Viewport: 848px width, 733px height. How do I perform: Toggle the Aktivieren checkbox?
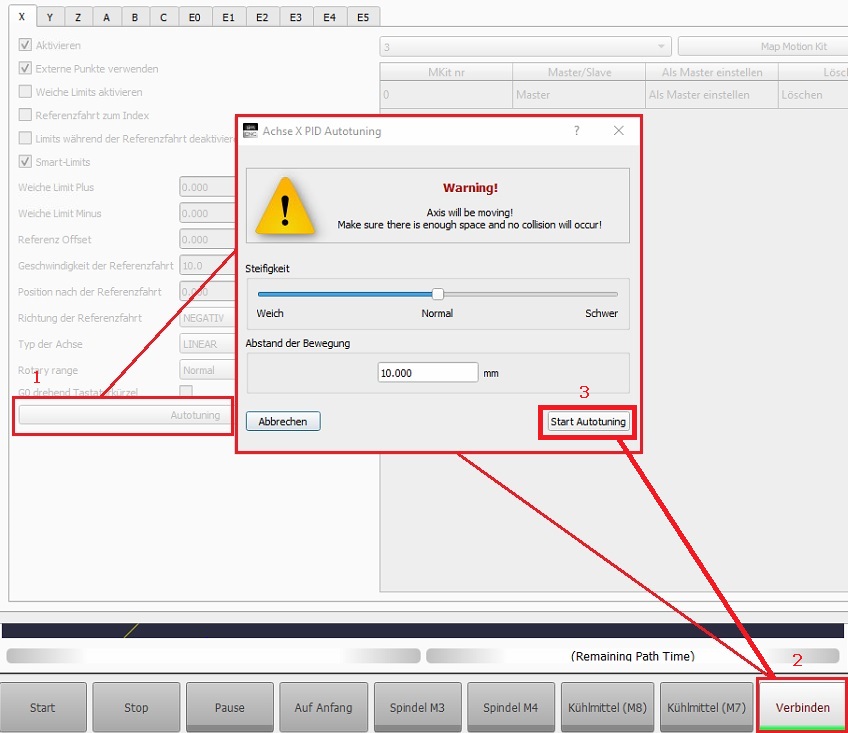[25, 45]
